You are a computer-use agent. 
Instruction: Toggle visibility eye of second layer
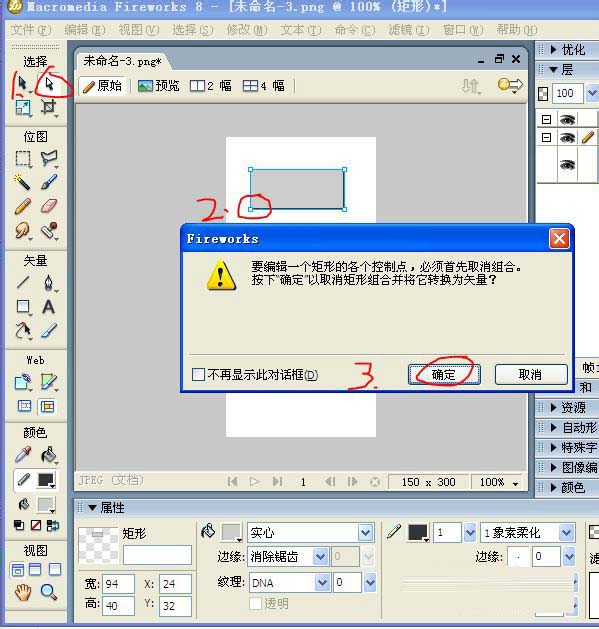click(x=567, y=138)
